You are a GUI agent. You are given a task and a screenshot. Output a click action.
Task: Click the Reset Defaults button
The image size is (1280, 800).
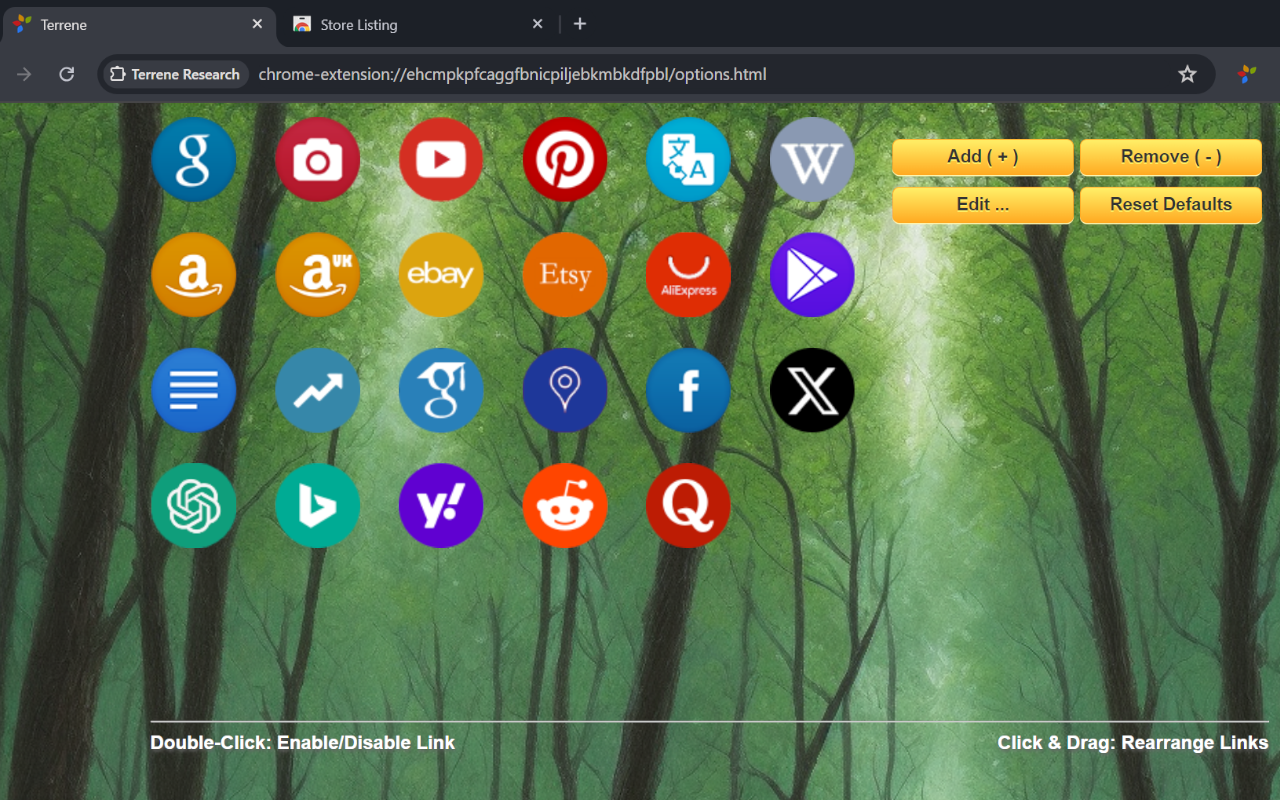(x=1171, y=205)
